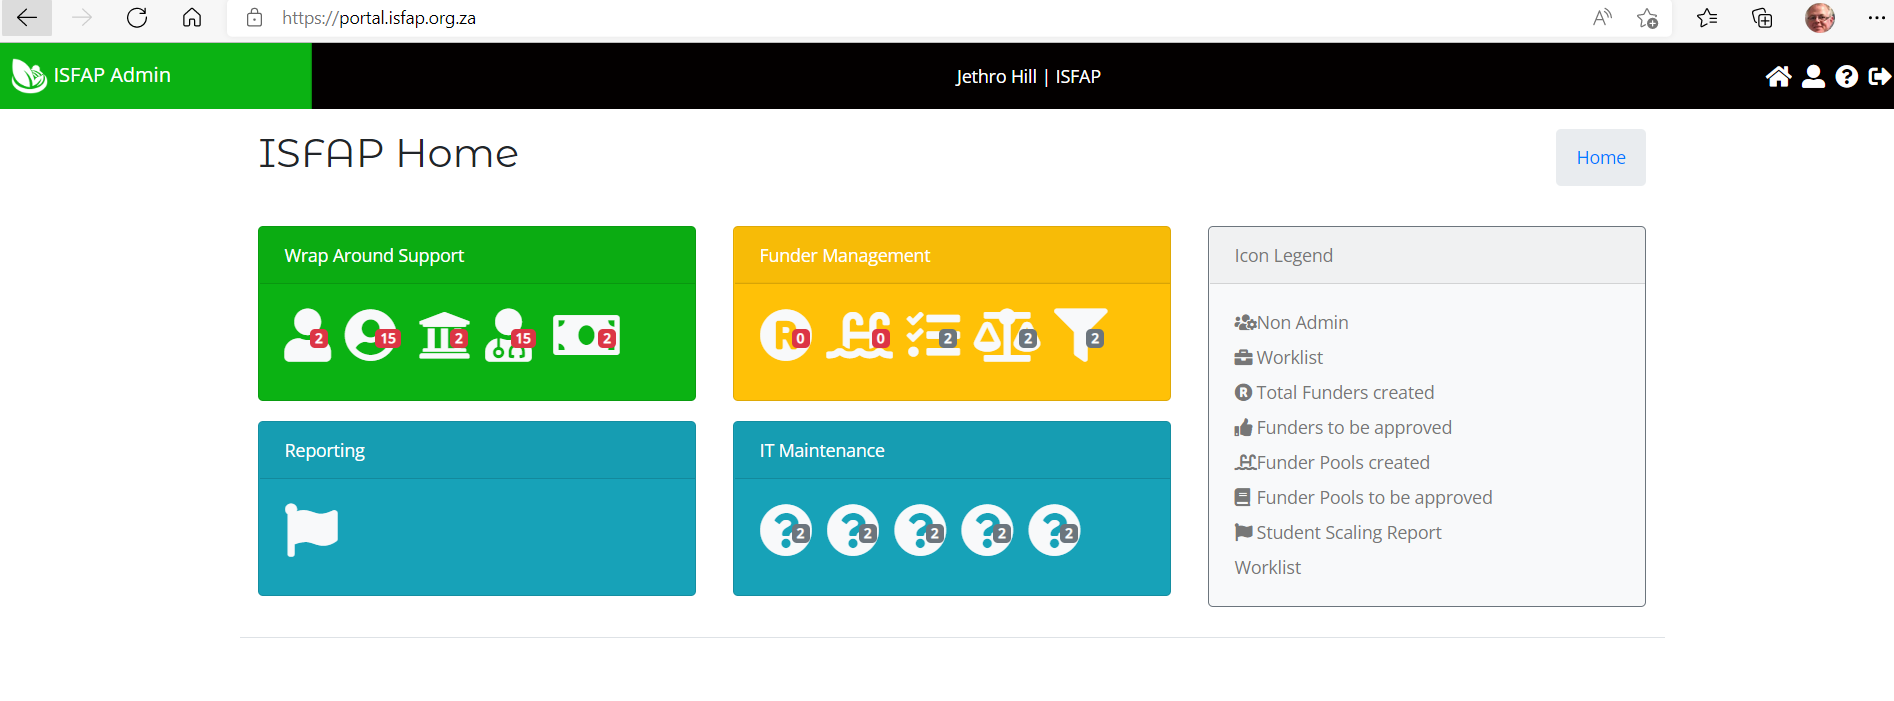Open second question icon in IT Maintenance
Image resolution: width=1894 pixels, height=701 pixels.
pyautogui.click(x=853, y=530)
